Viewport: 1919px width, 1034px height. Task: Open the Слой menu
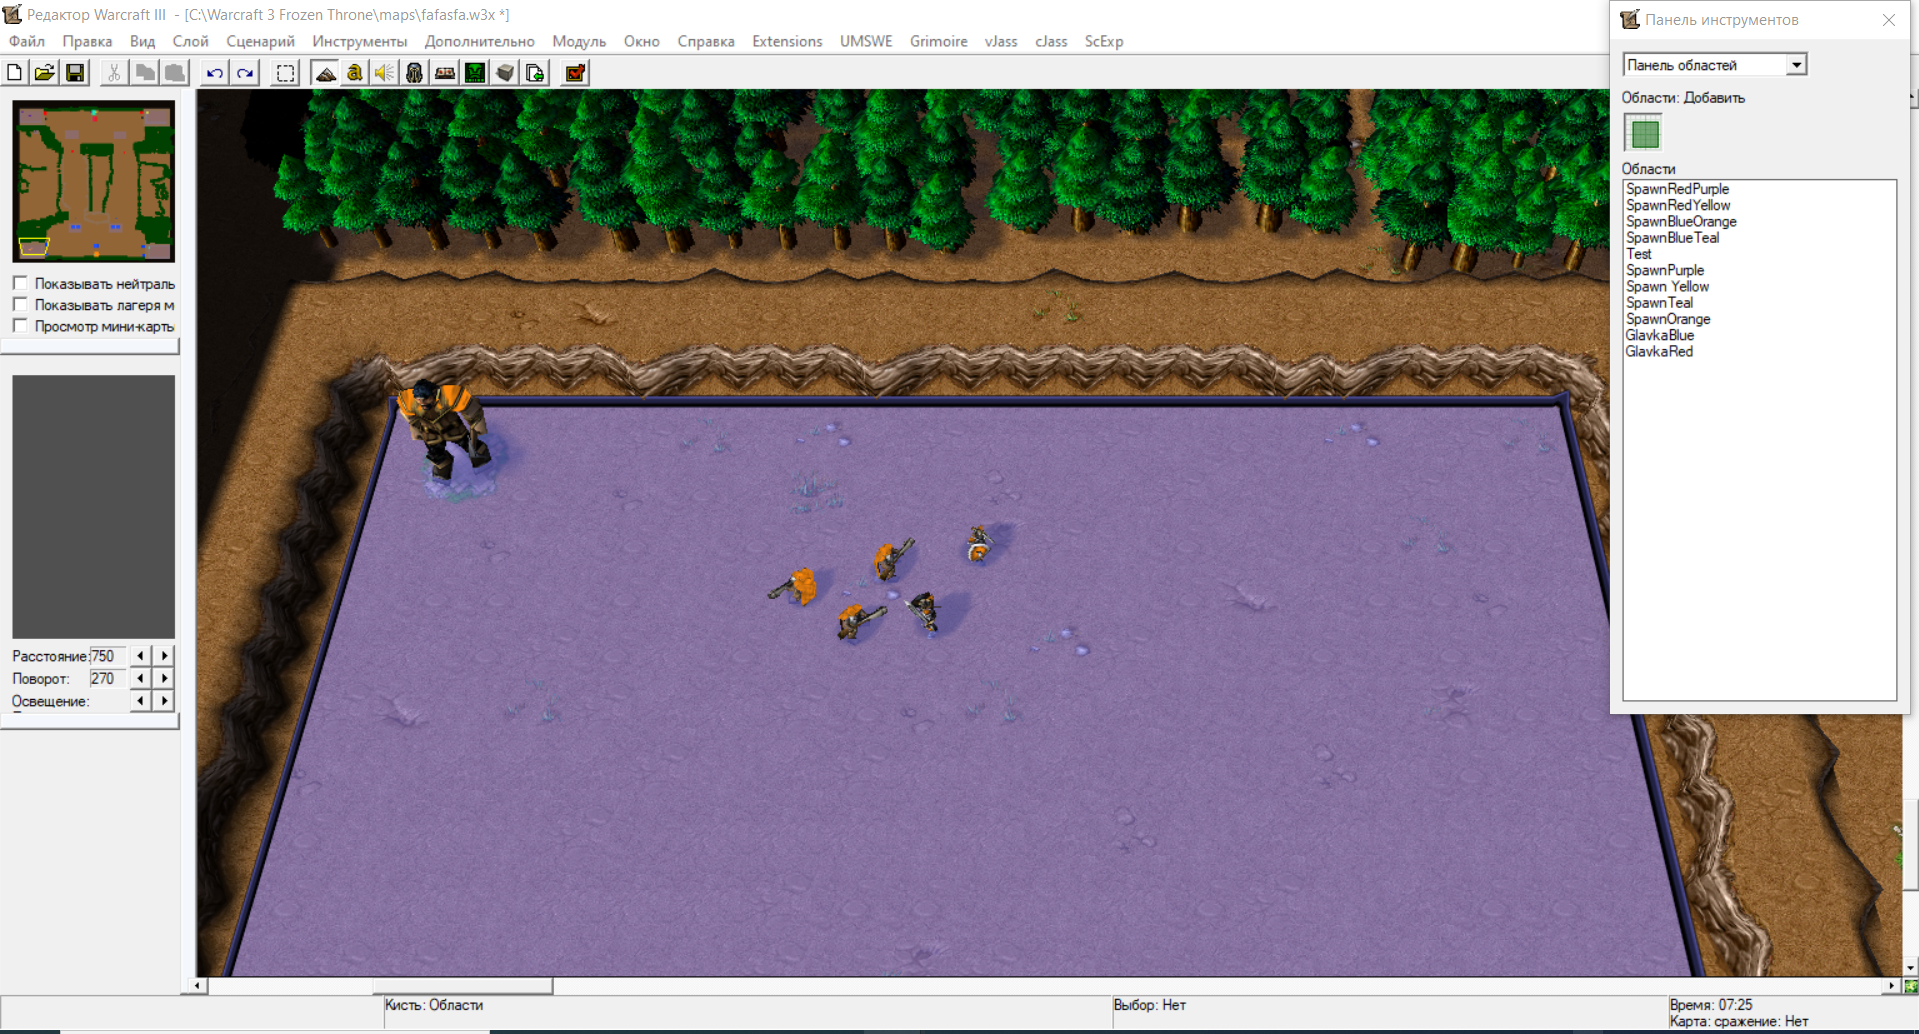pos(190,41)
